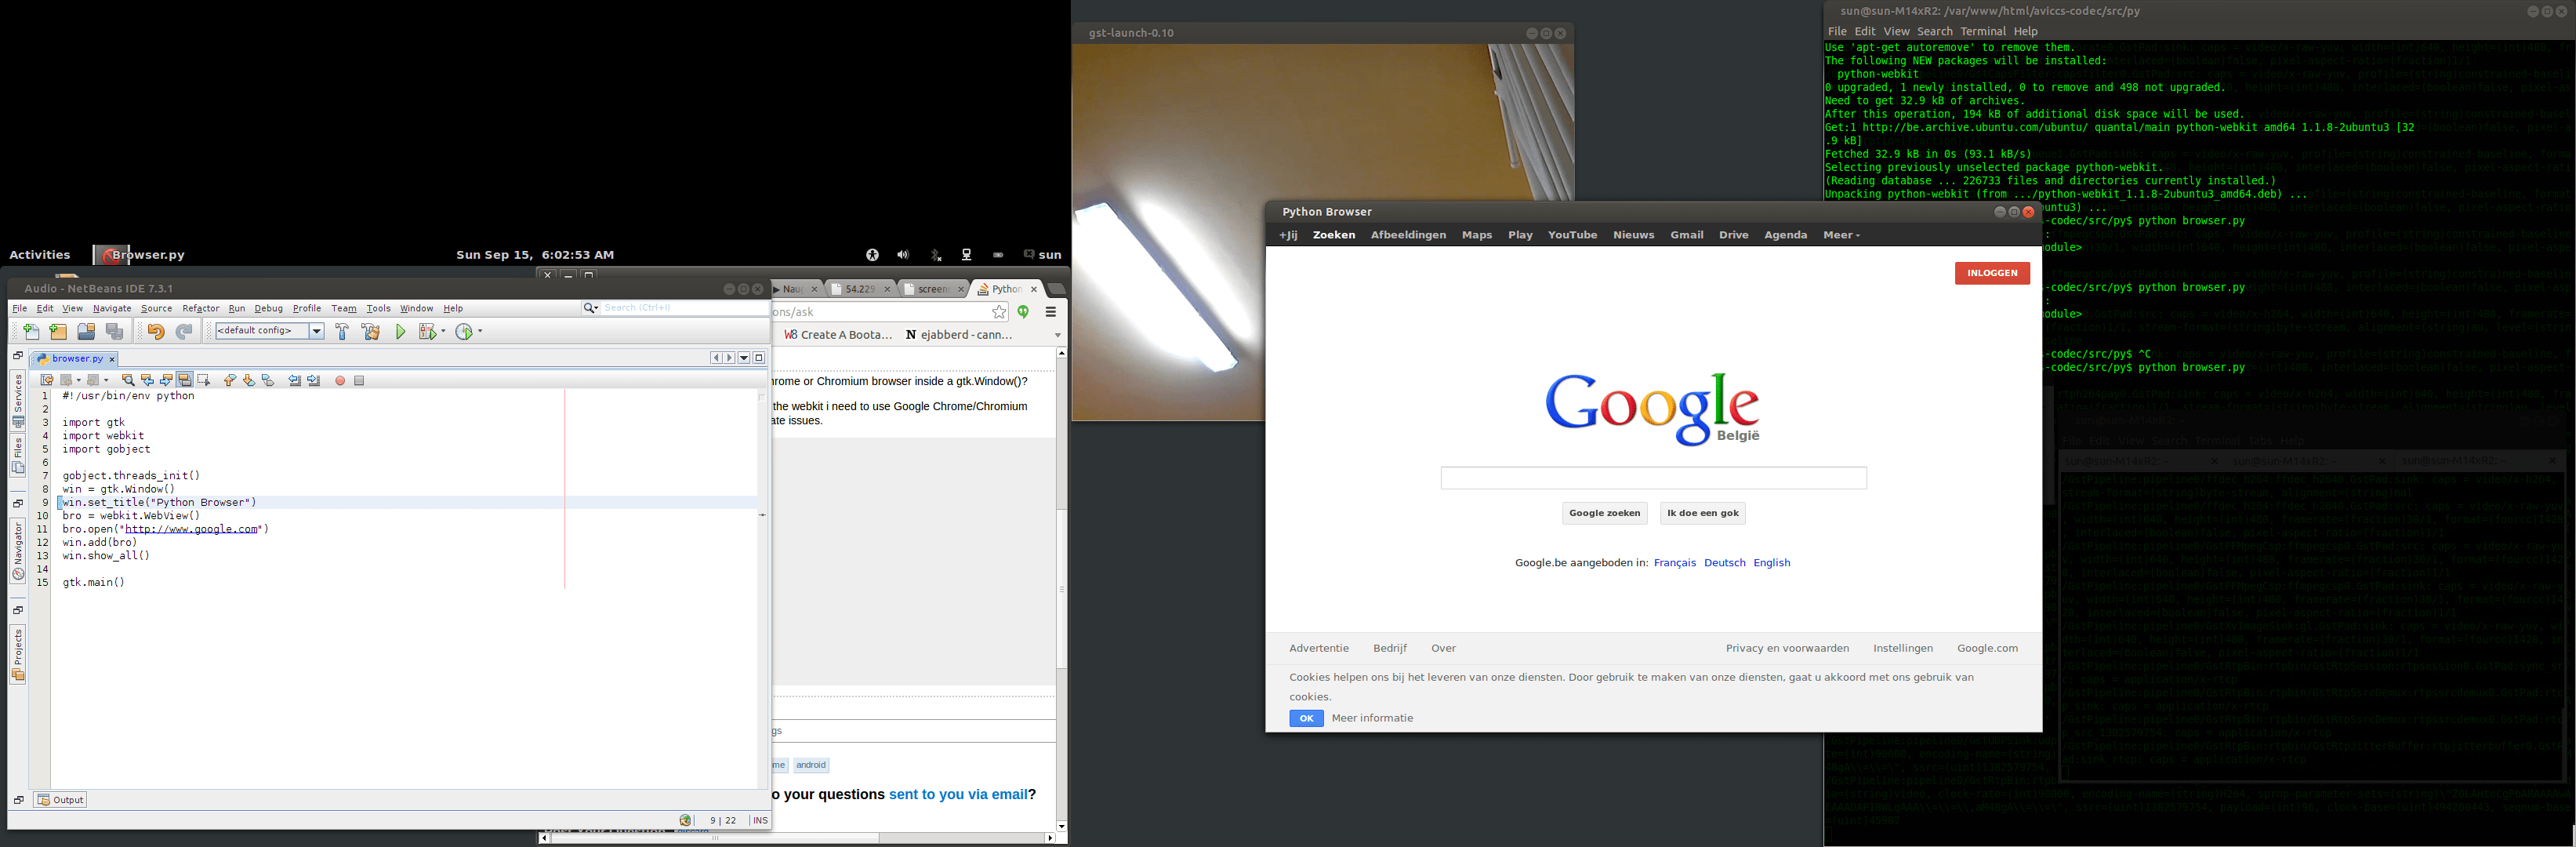Click the Build Project hammer icon
This screenshot has width=2576, height=847.
pos(342,332)
